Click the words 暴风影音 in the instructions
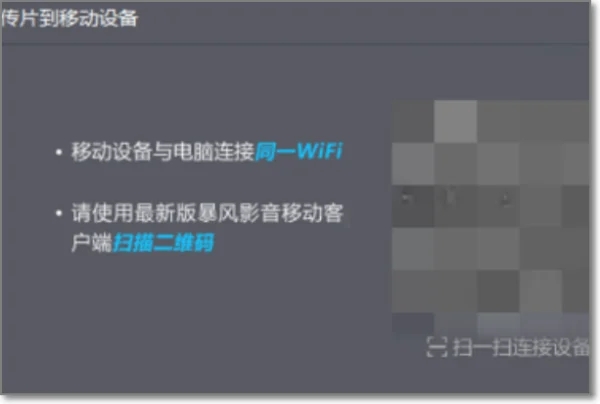The image size is (600, 404). [239, 213]
